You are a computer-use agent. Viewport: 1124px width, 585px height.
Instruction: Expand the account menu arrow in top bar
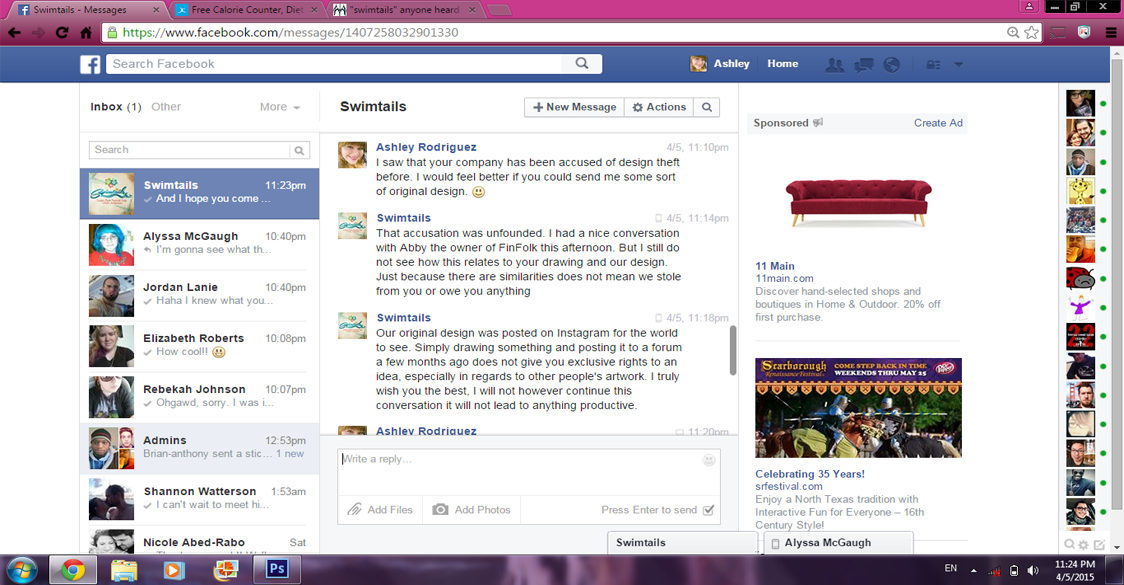(x=958, y=64)
